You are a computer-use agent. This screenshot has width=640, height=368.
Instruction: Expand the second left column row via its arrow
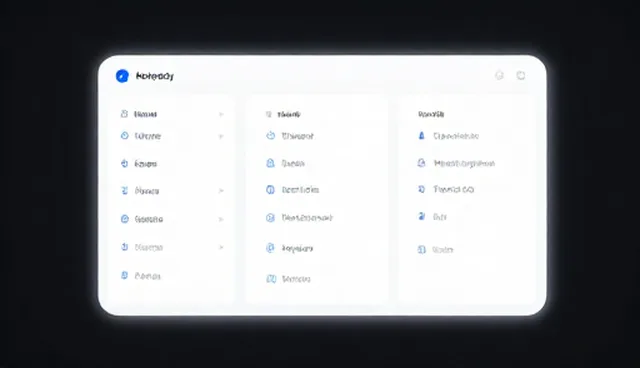pyautogui.click(x=221, y=136)
